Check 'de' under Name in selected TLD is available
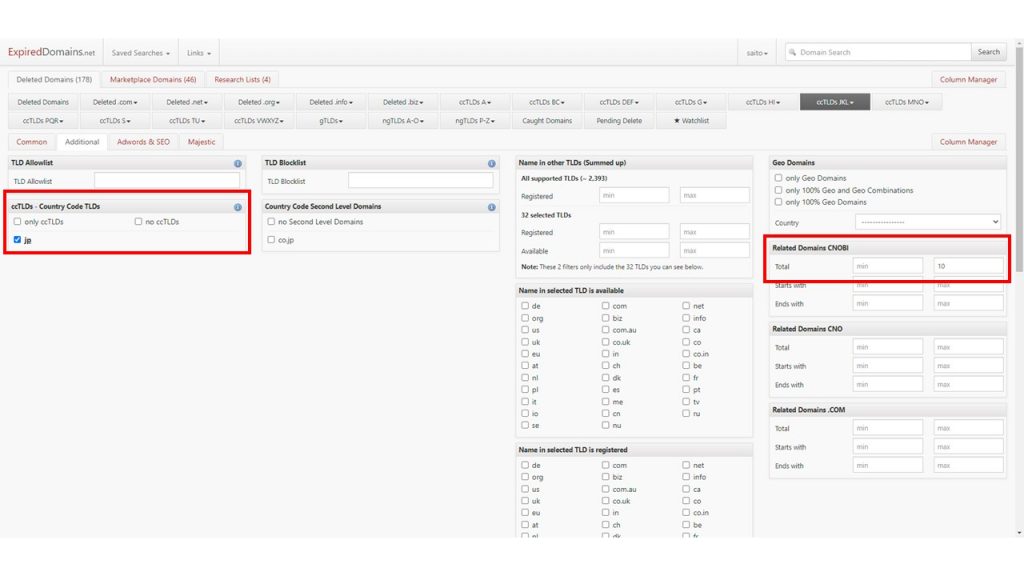 click(525, 306)
